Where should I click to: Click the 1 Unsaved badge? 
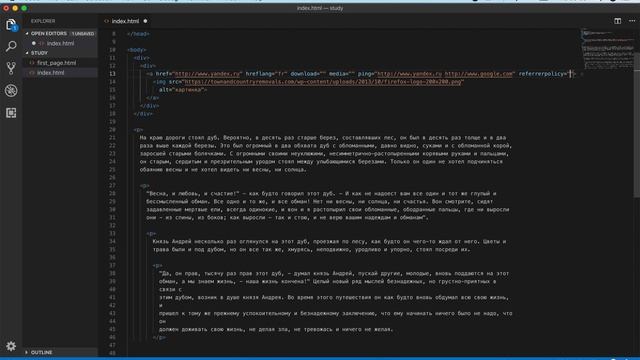point(83,33)
